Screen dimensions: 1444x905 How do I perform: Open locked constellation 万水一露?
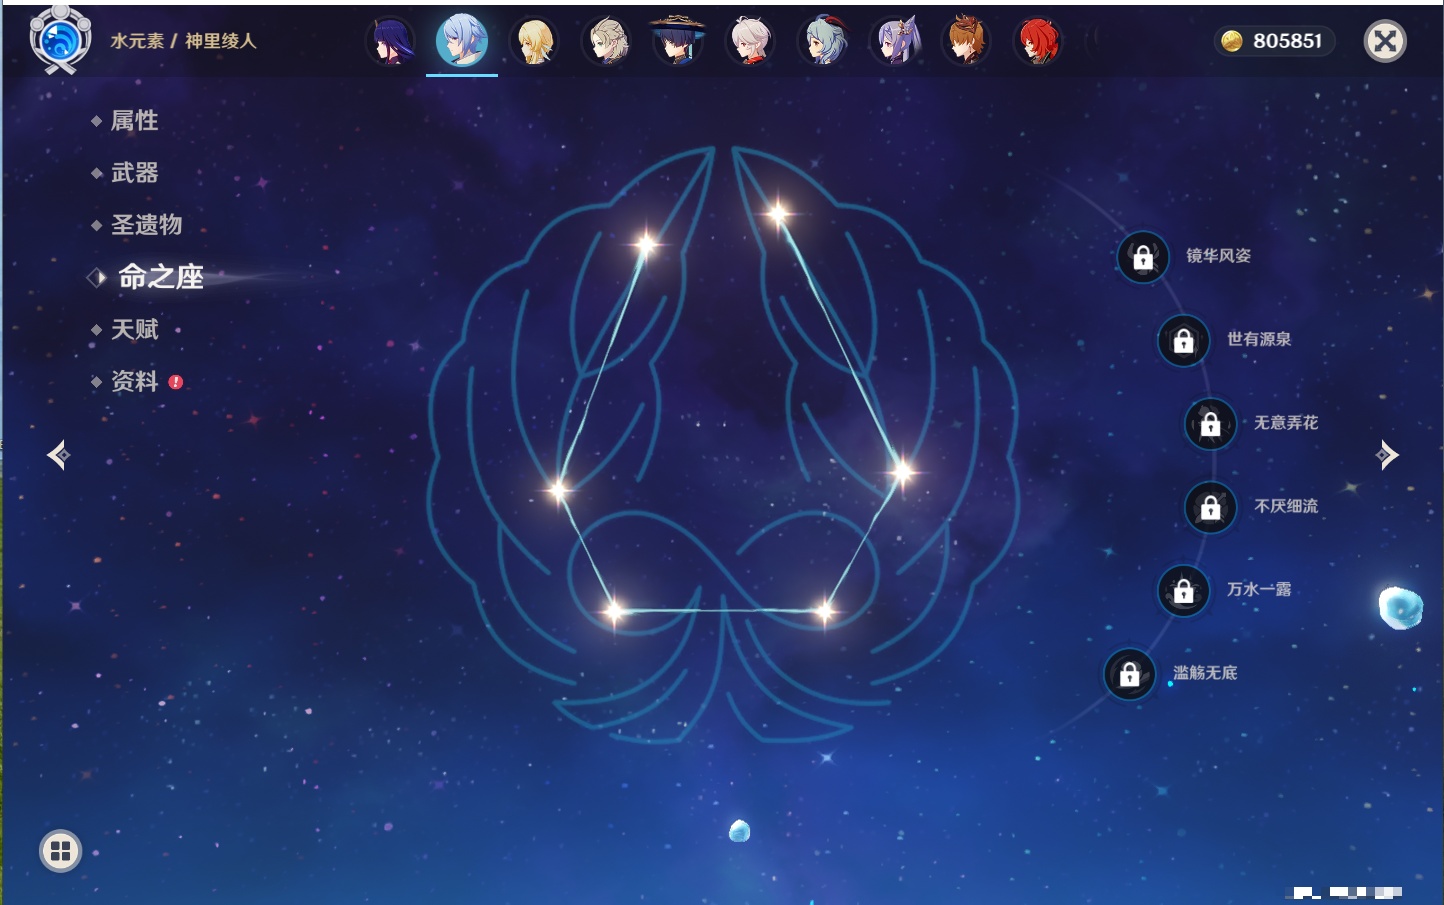[x=1184, y=590]
